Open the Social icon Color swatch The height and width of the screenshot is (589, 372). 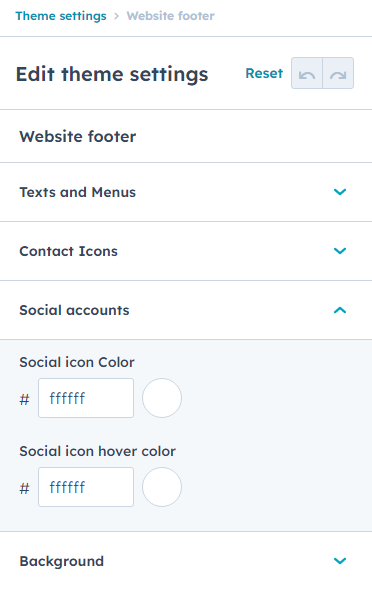[x=162, y=398]
